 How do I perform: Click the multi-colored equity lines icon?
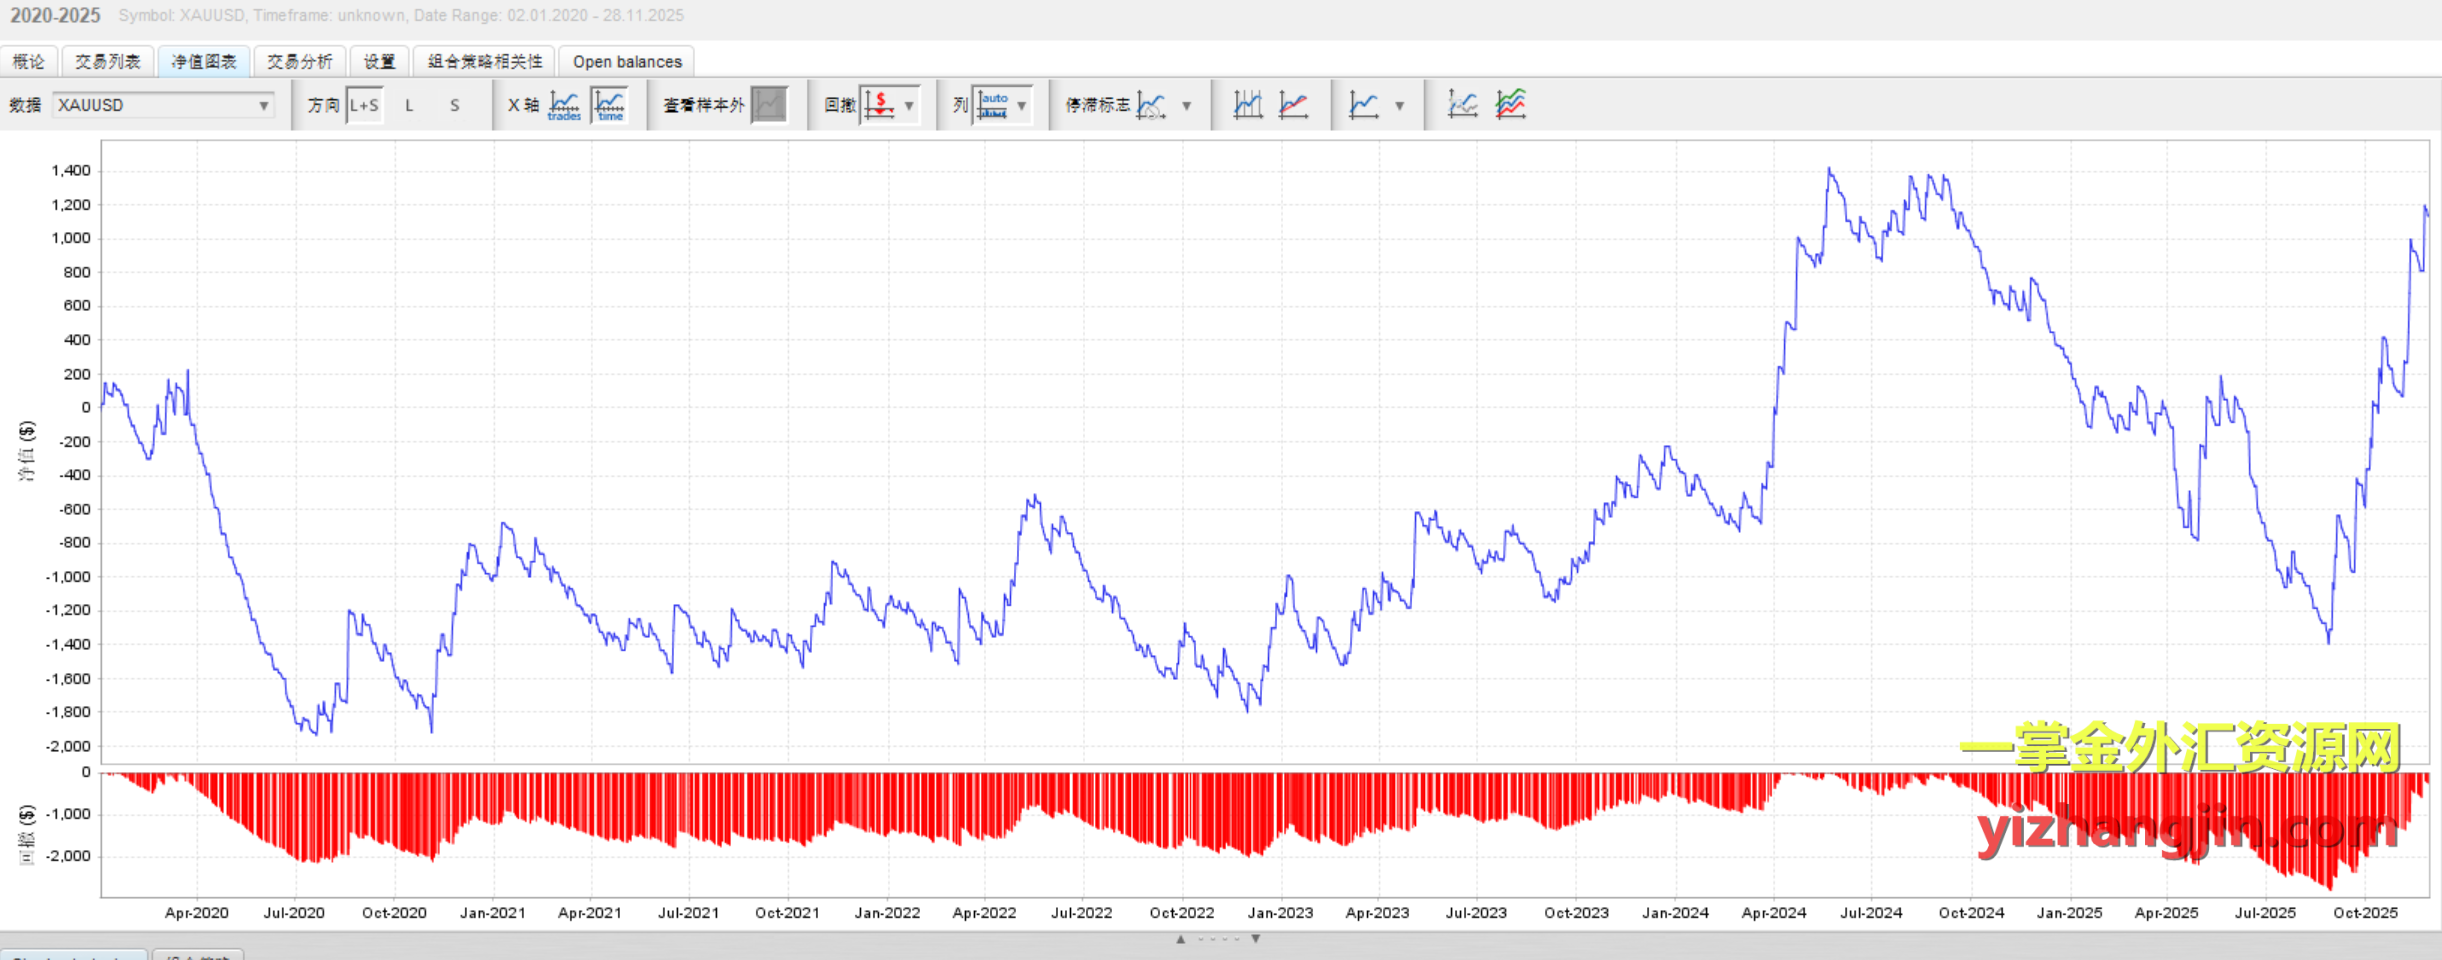1510,105
